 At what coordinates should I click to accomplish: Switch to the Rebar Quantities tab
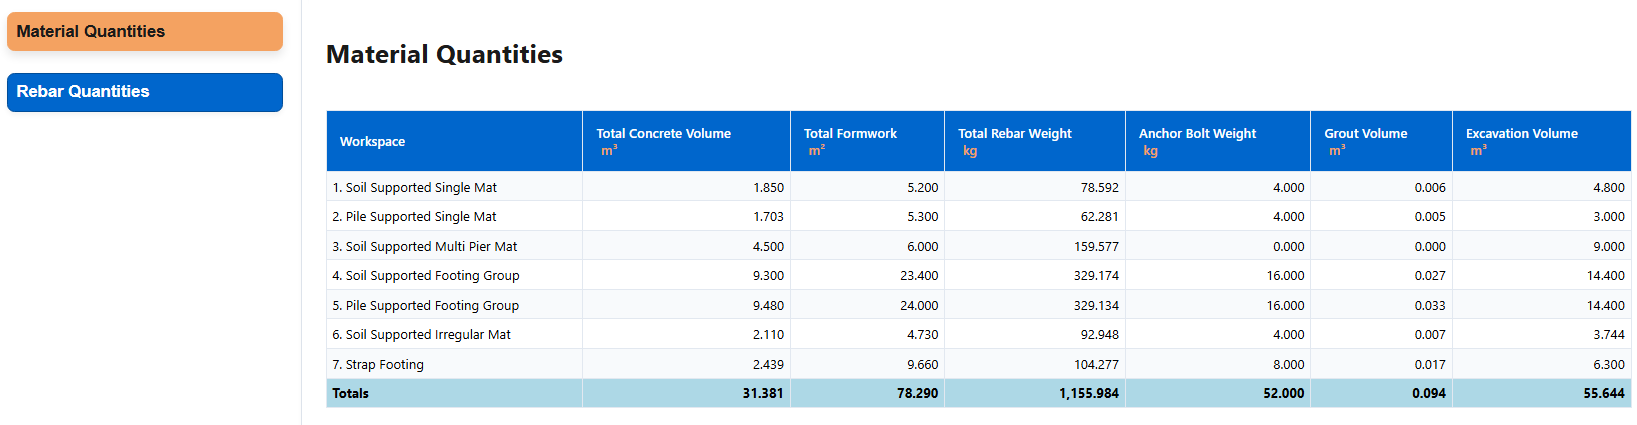(x=144, y=92)
